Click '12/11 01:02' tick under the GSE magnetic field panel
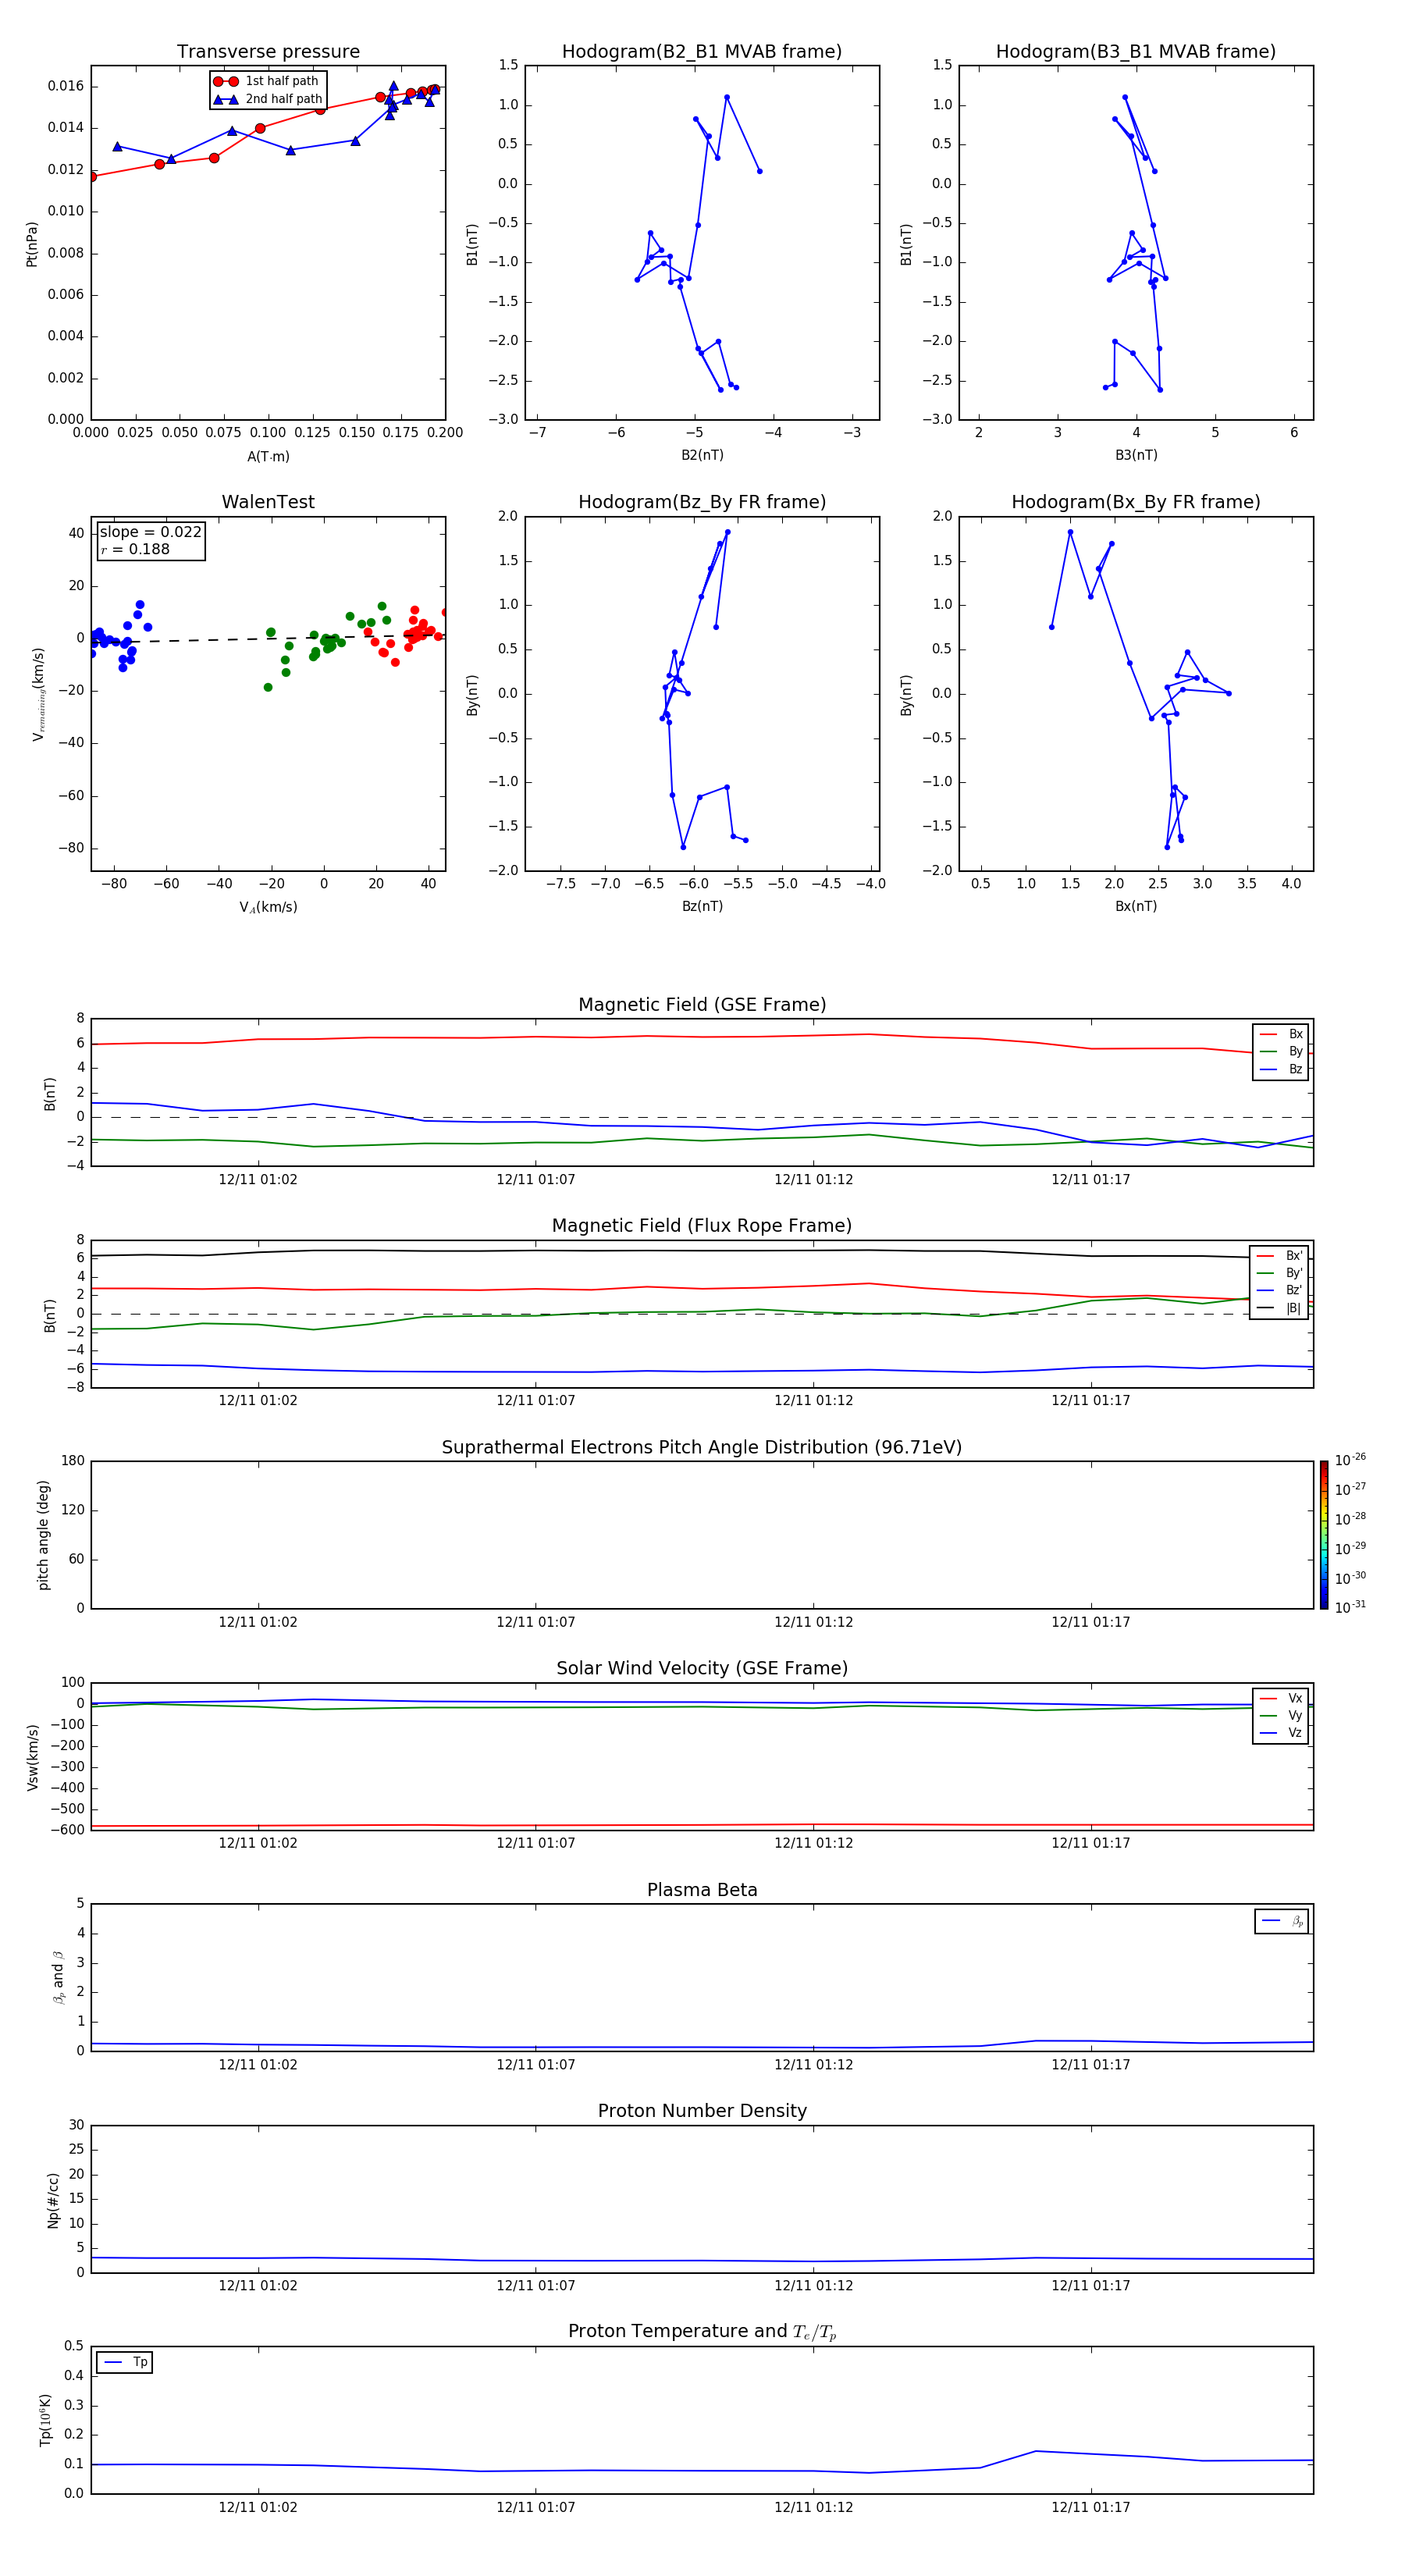The width and height of the screenshot is (1405, 2576). [x=258, y=1180]
